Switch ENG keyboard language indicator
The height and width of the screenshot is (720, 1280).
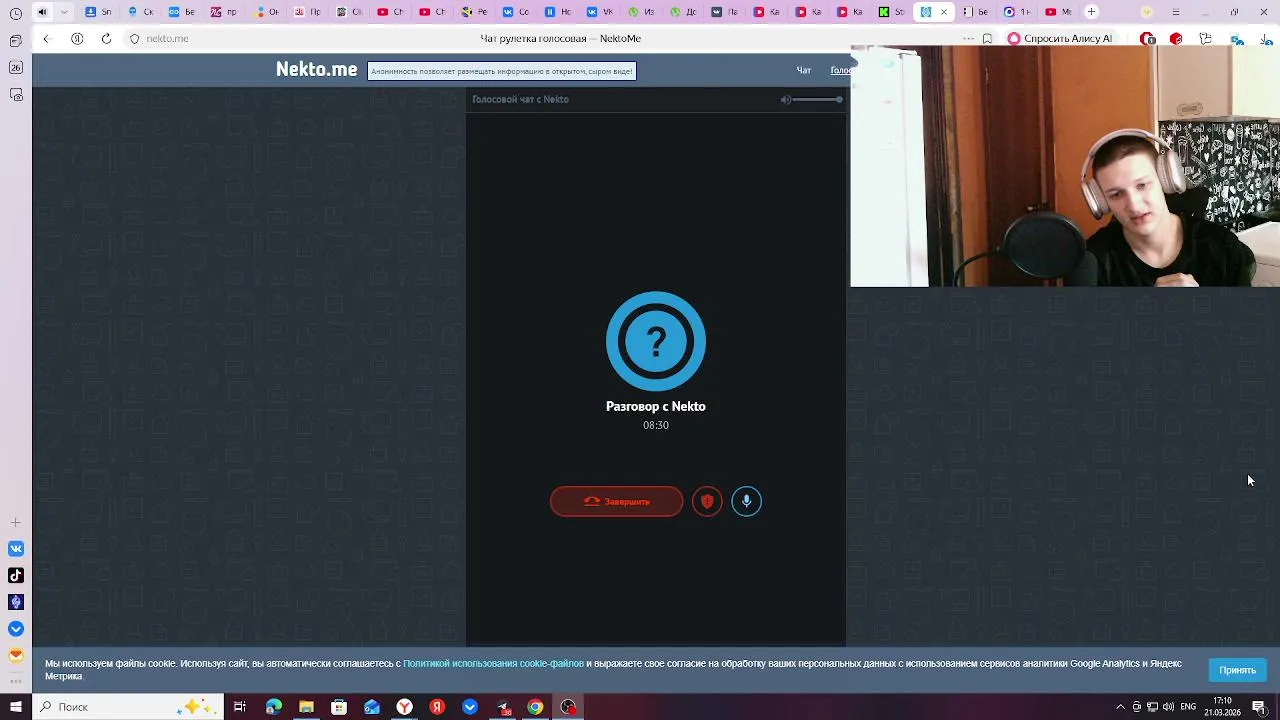1188,707
